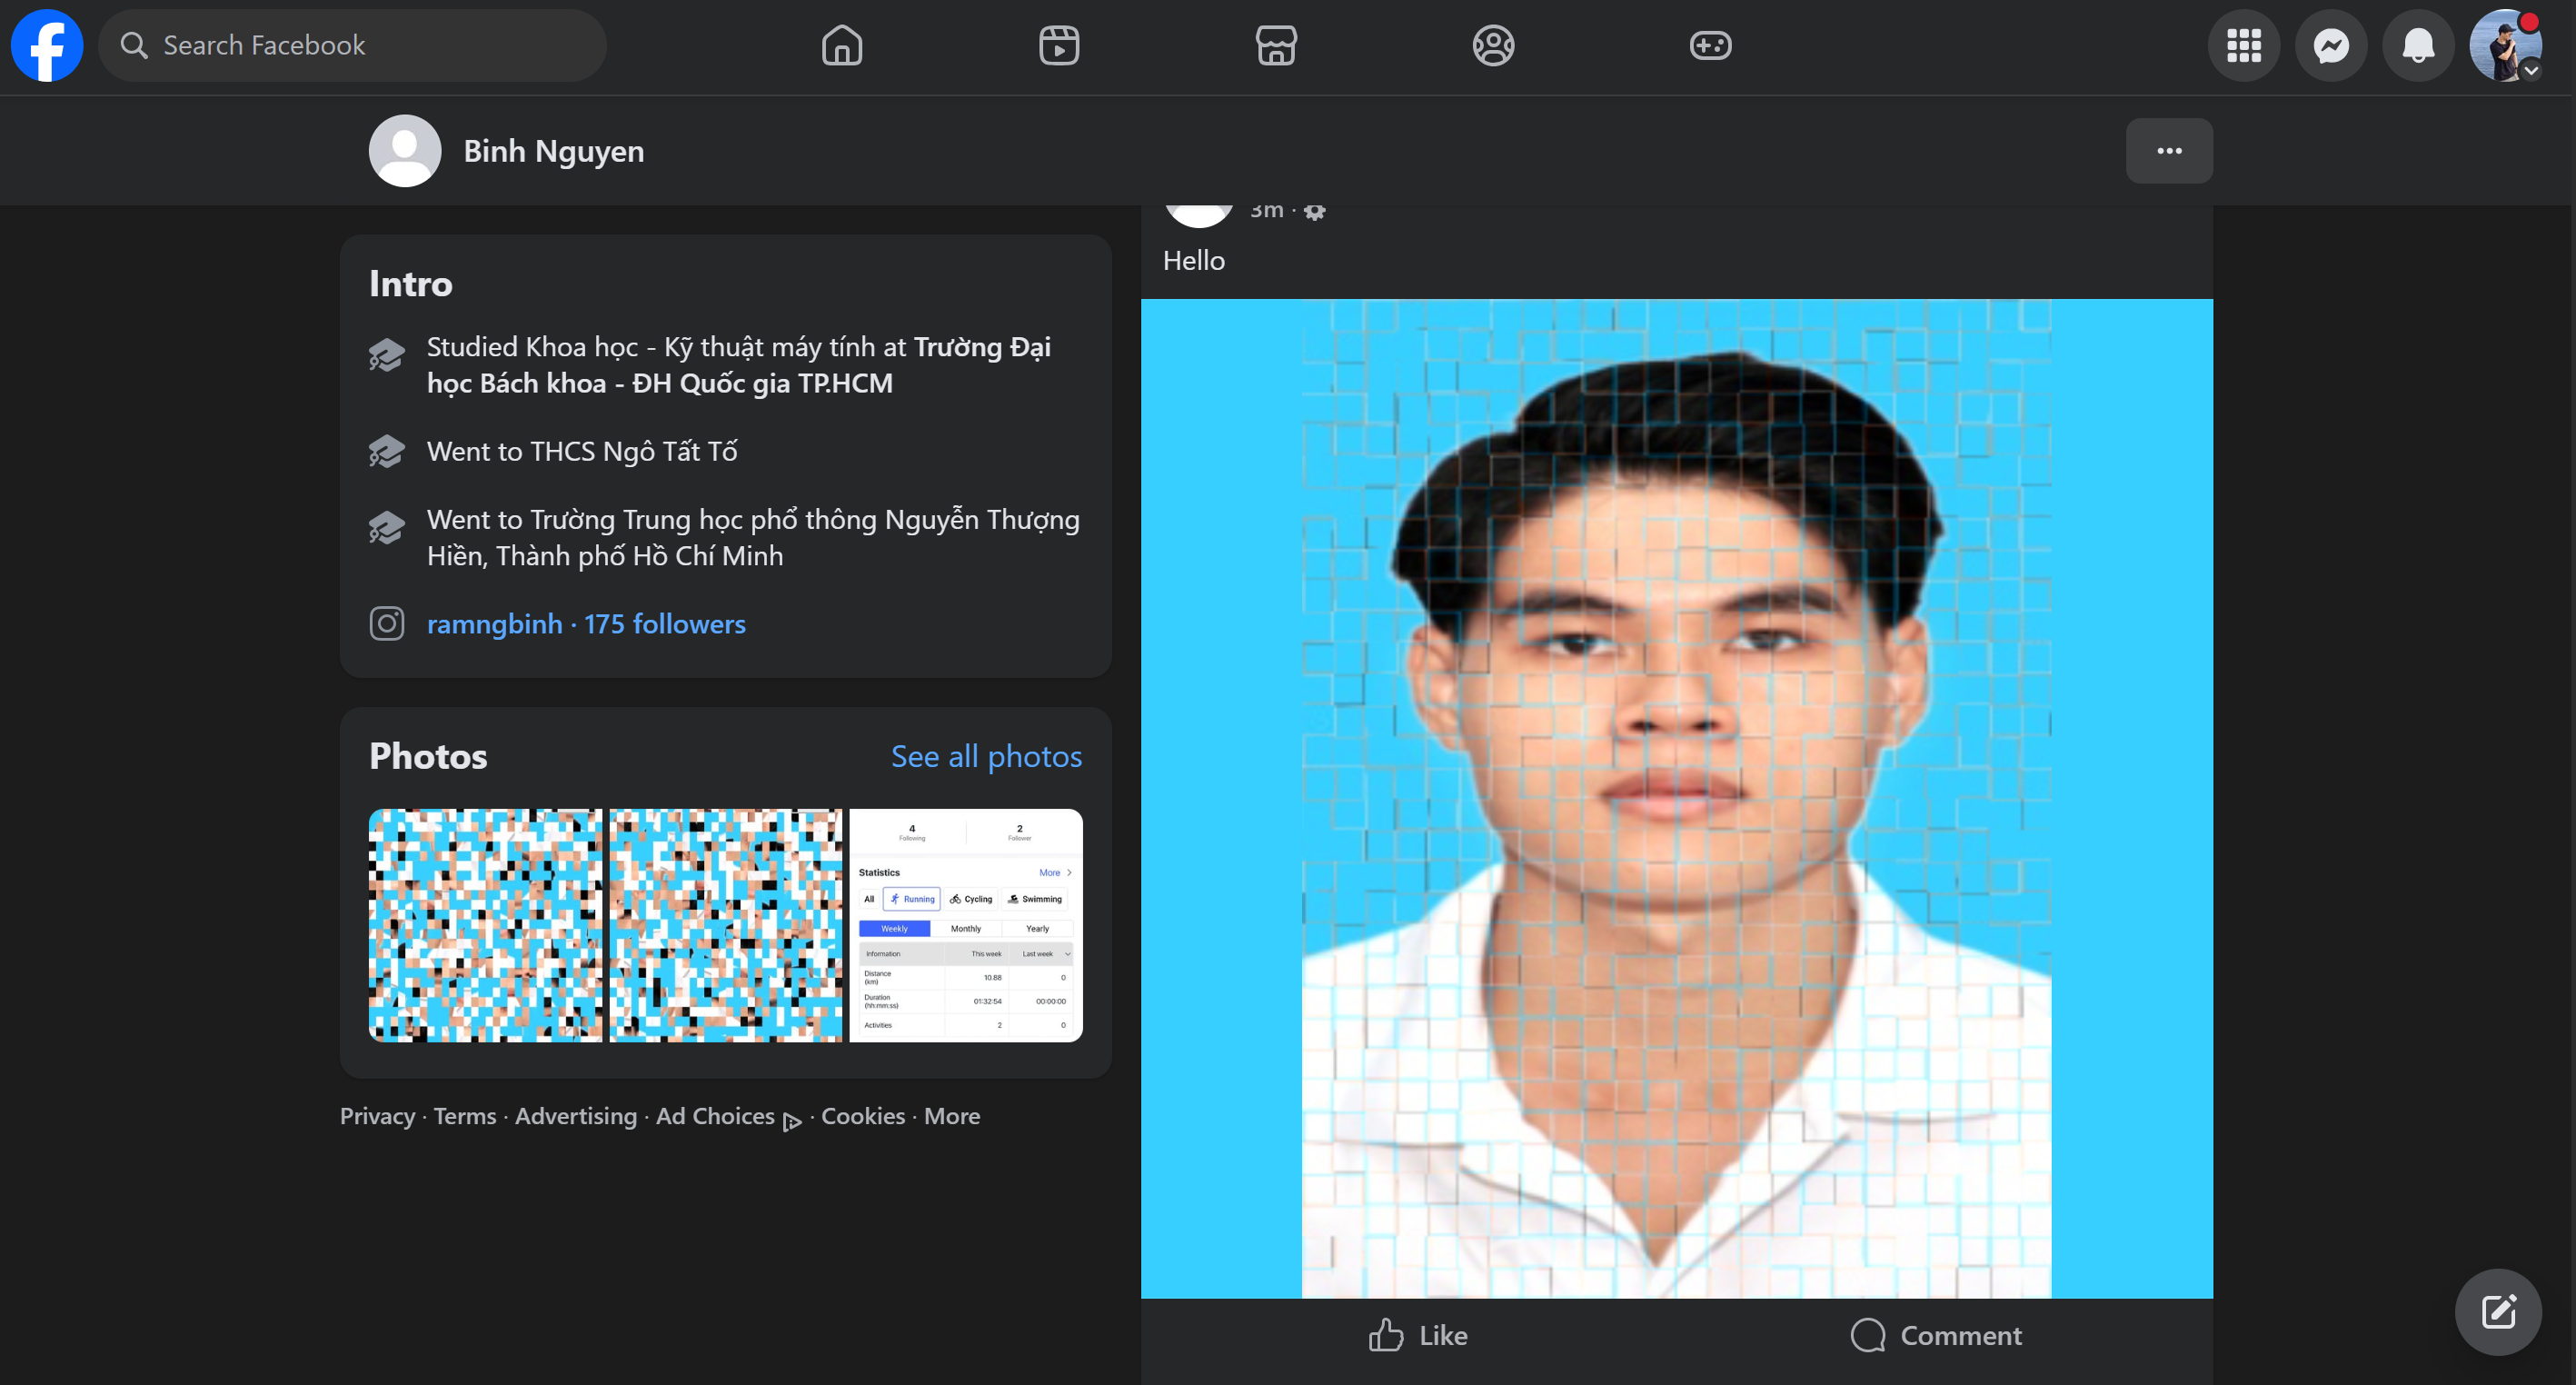Open the Gaming icon
This screenshot has height=1385, width=2576.
(1710, 46)
